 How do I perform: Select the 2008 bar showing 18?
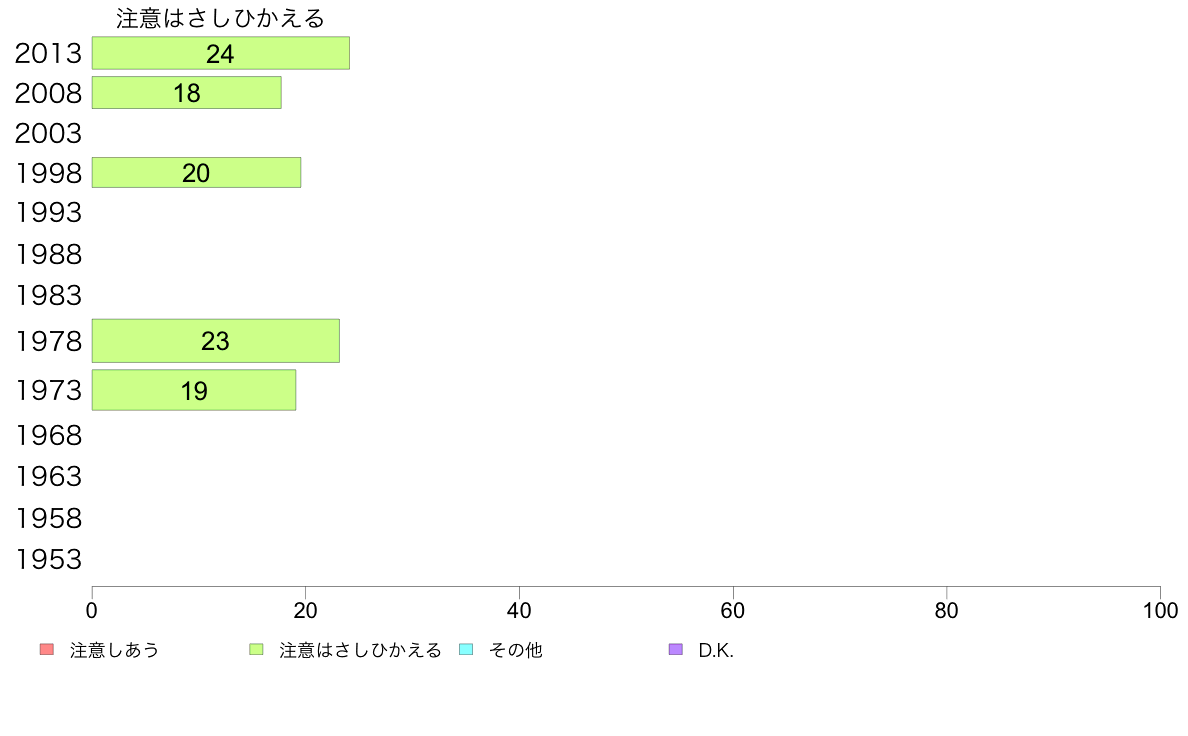186,92
